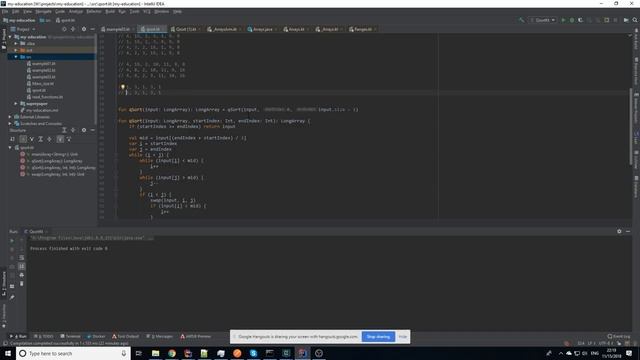Toggle last filter button in Structure toolbar

[69, 139]
